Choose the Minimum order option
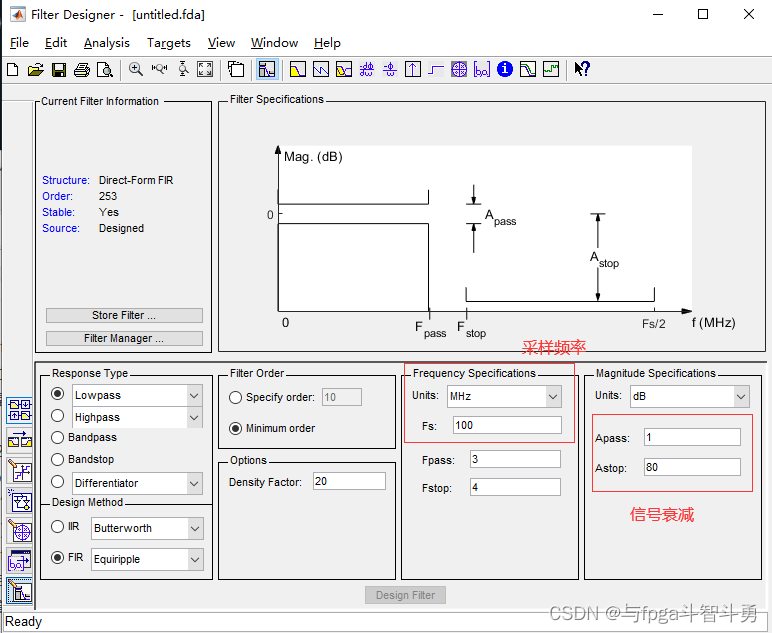Screen dimensions: 772x633 click(235, 429)
